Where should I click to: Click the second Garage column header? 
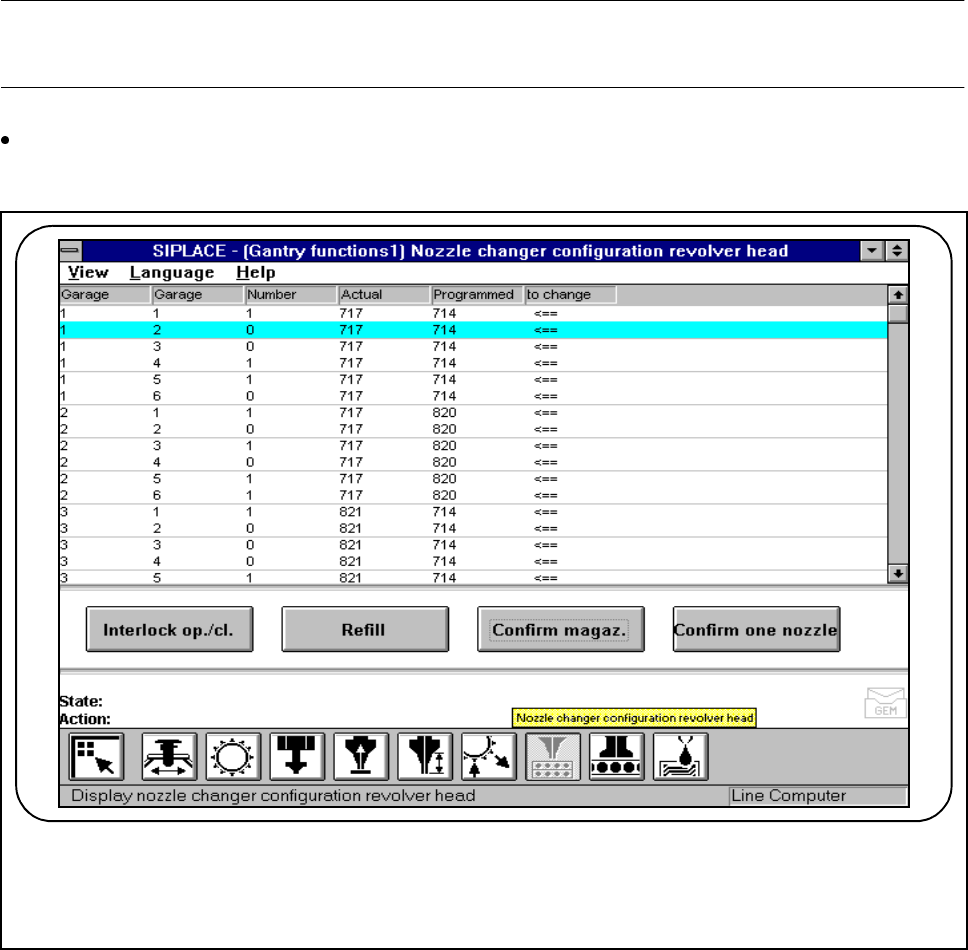[x=198, y=294]
